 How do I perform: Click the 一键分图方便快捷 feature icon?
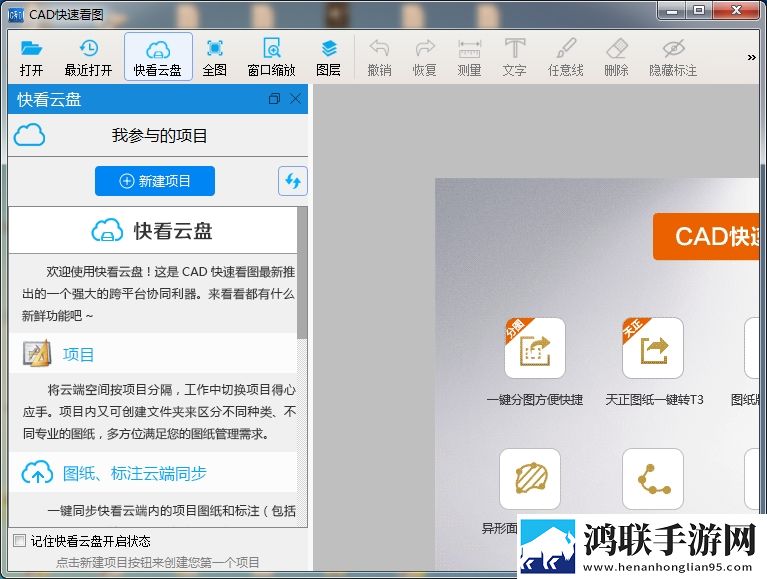tap(535, 348)
